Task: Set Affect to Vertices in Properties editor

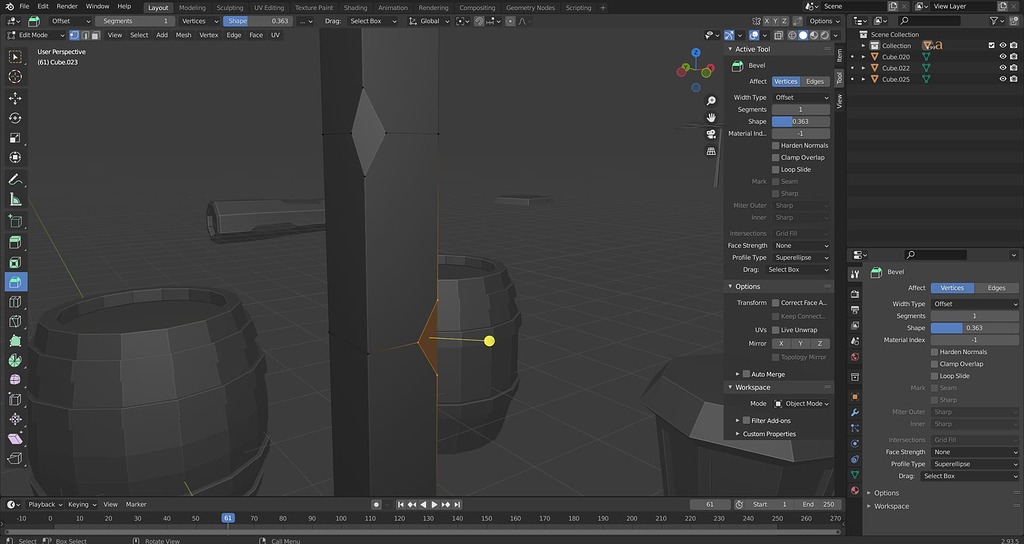Action: (952, 288)
